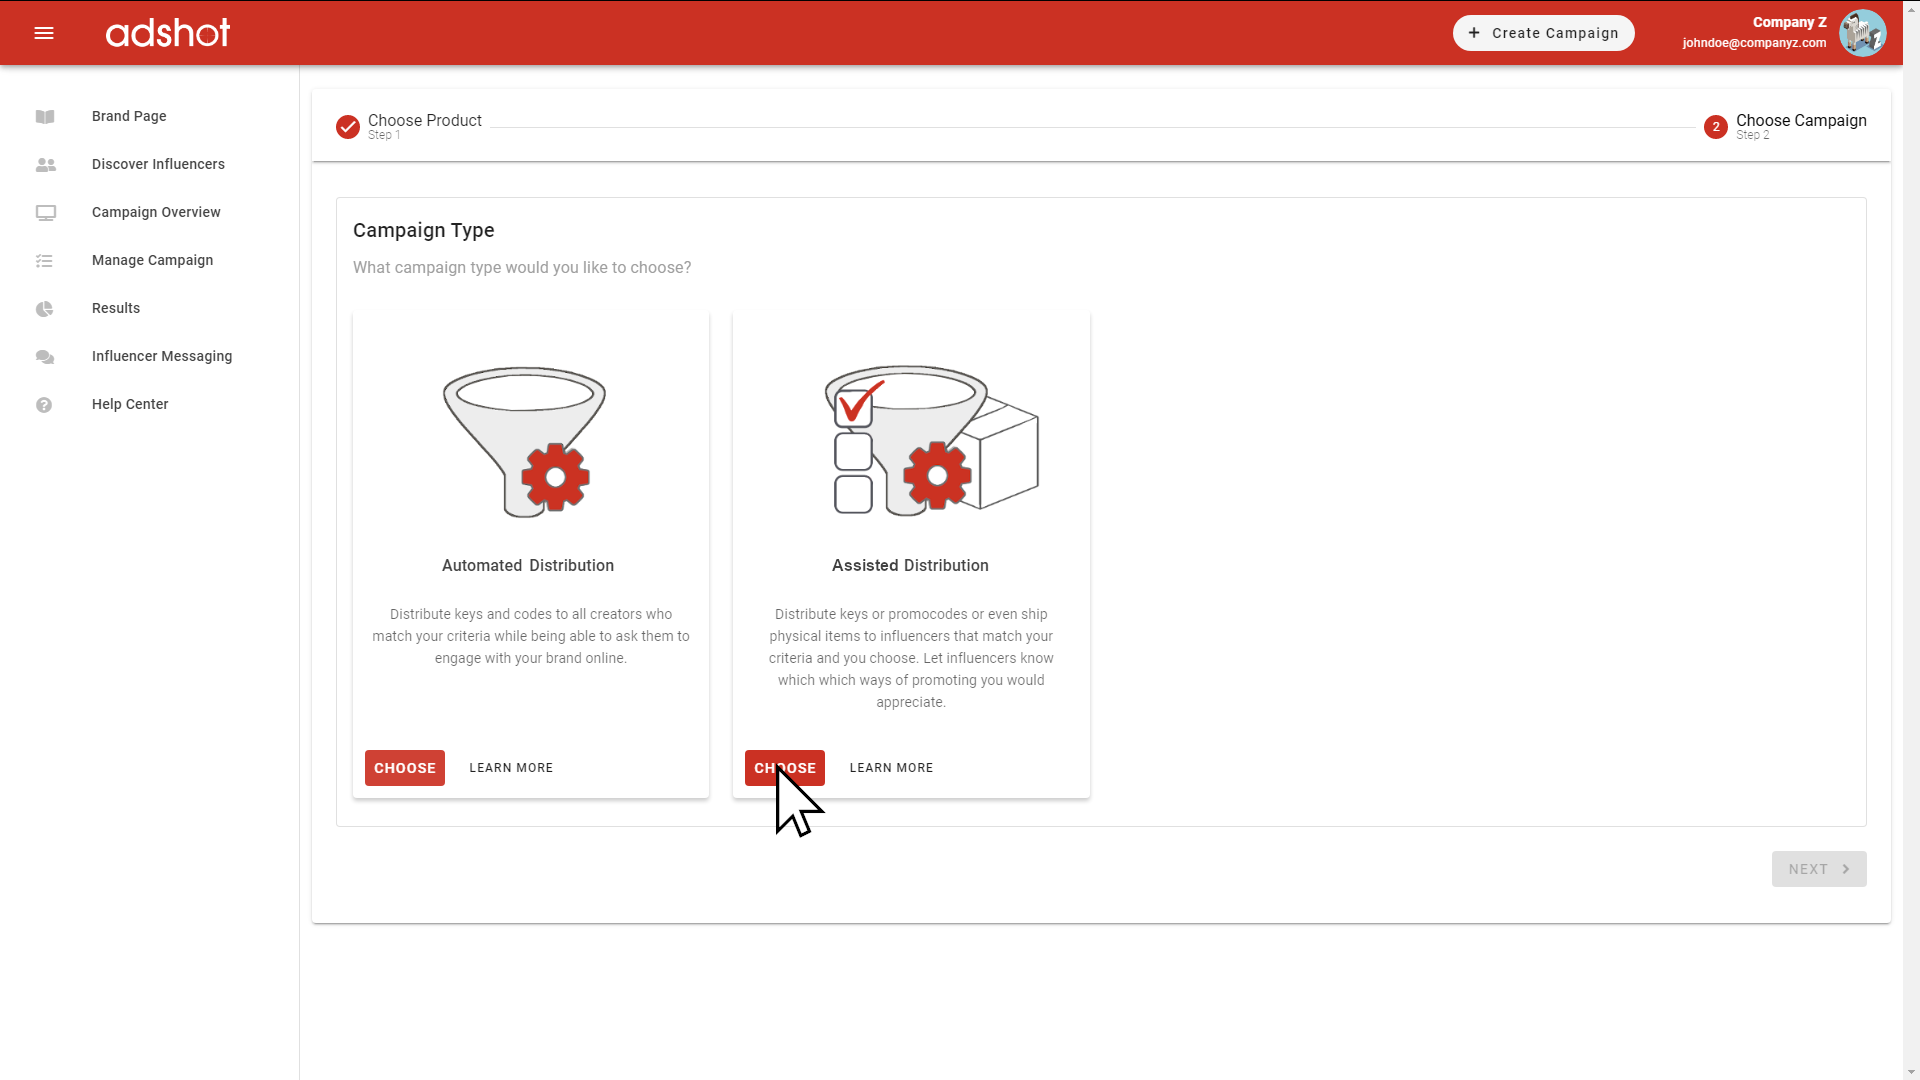This screenshot has height=1080, width=1920.
Task: Click the Company Z account name
Action: (x=1789, y=22)
